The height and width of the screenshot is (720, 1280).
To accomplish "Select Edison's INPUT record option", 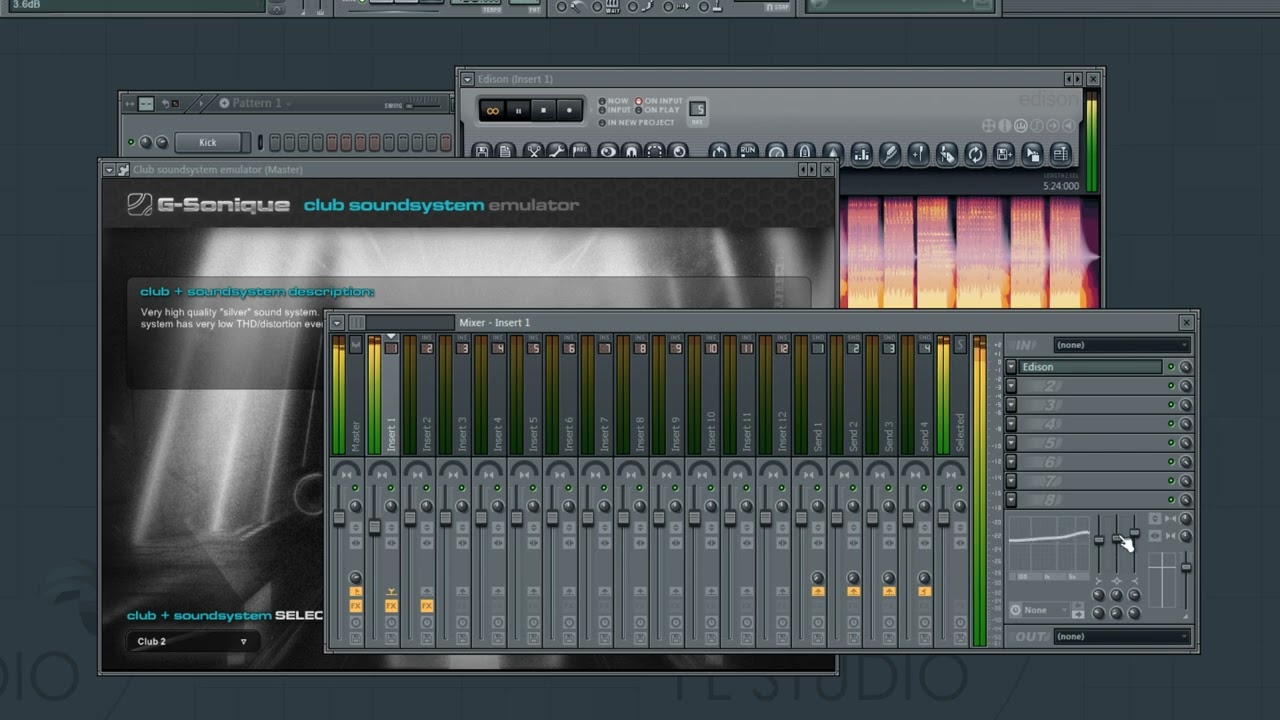I will (x=614, y=110).
